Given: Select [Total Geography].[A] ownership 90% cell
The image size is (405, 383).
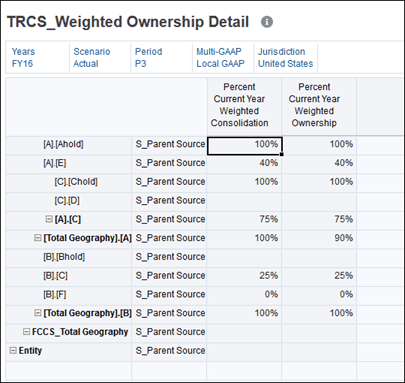Looking at the screenshot, I should pyautogui.click(x=319, y=239).
